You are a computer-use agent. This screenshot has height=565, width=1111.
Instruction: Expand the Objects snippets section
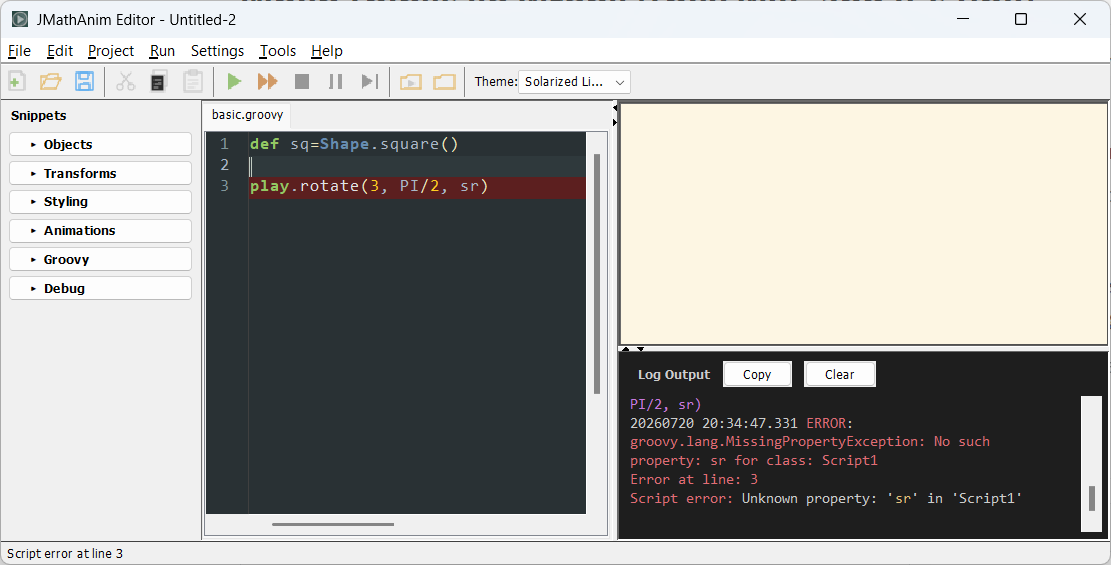point(101,144)
